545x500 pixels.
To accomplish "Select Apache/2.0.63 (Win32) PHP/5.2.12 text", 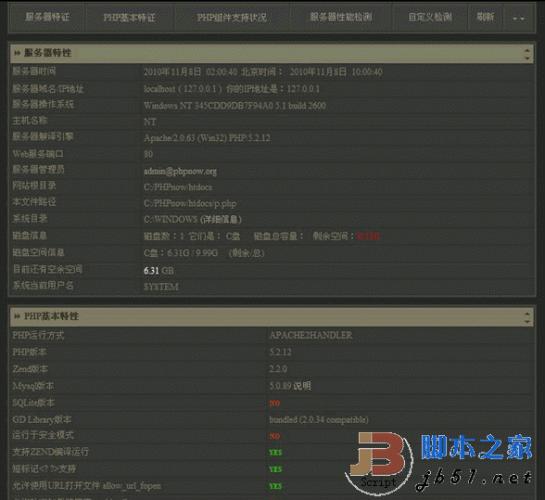I will 207,138.
